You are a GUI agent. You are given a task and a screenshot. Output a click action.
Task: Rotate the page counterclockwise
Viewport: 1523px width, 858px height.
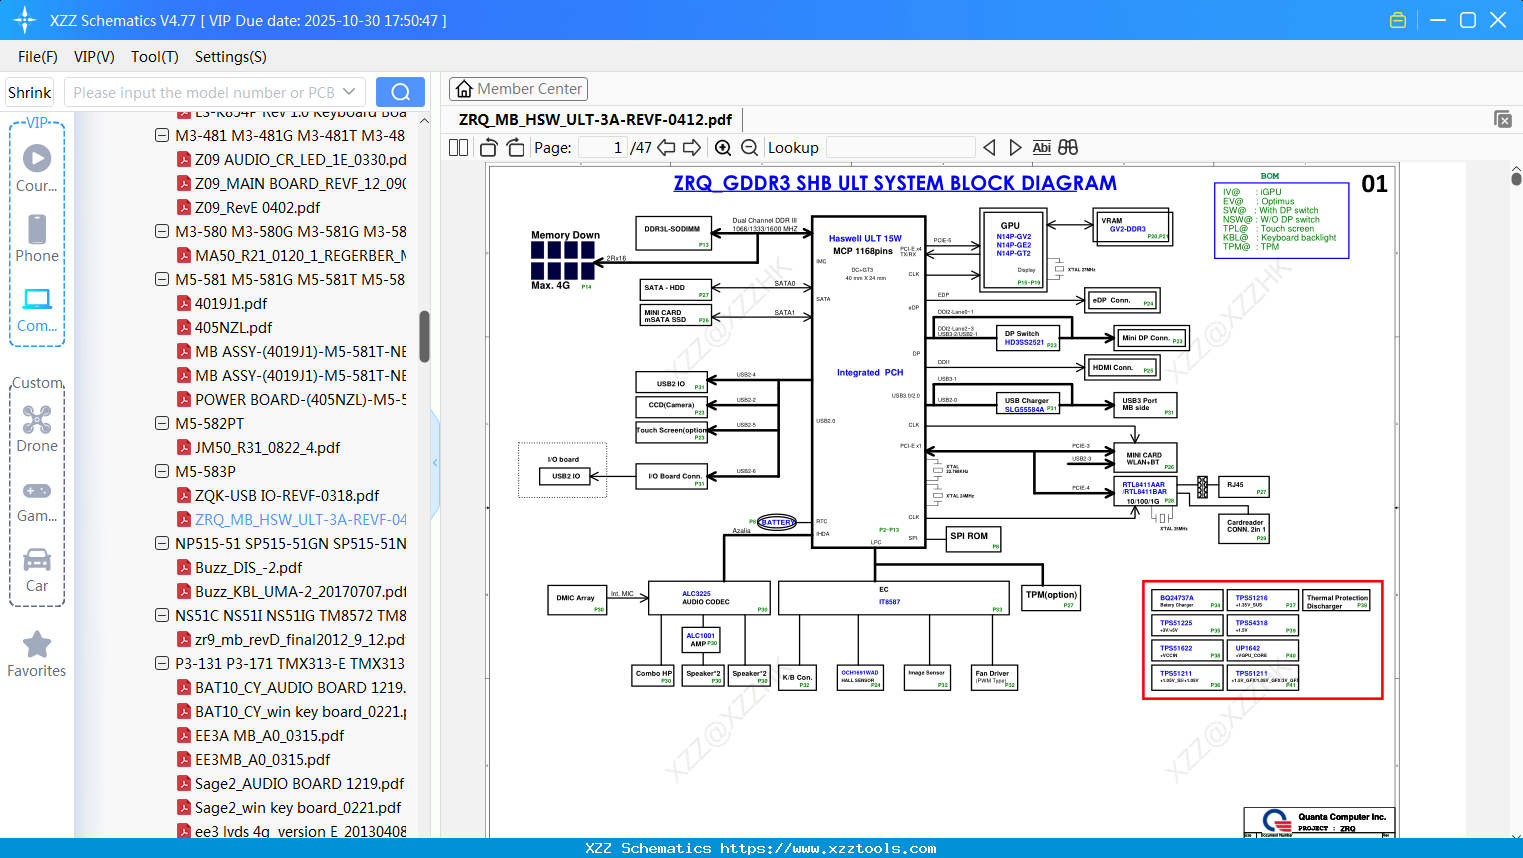point(489,147)
